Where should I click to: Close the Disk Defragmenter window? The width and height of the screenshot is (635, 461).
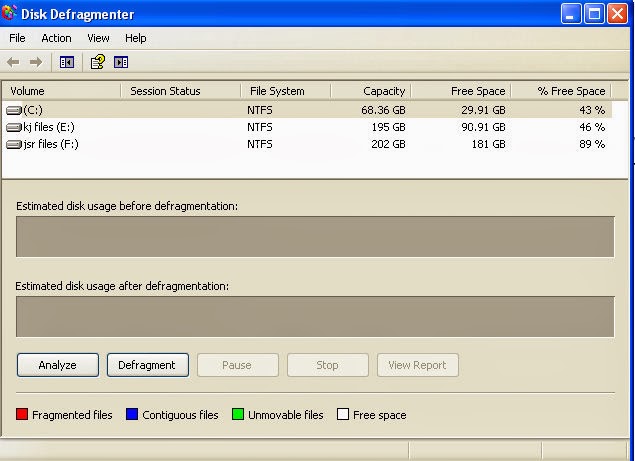tap(617, 13)
